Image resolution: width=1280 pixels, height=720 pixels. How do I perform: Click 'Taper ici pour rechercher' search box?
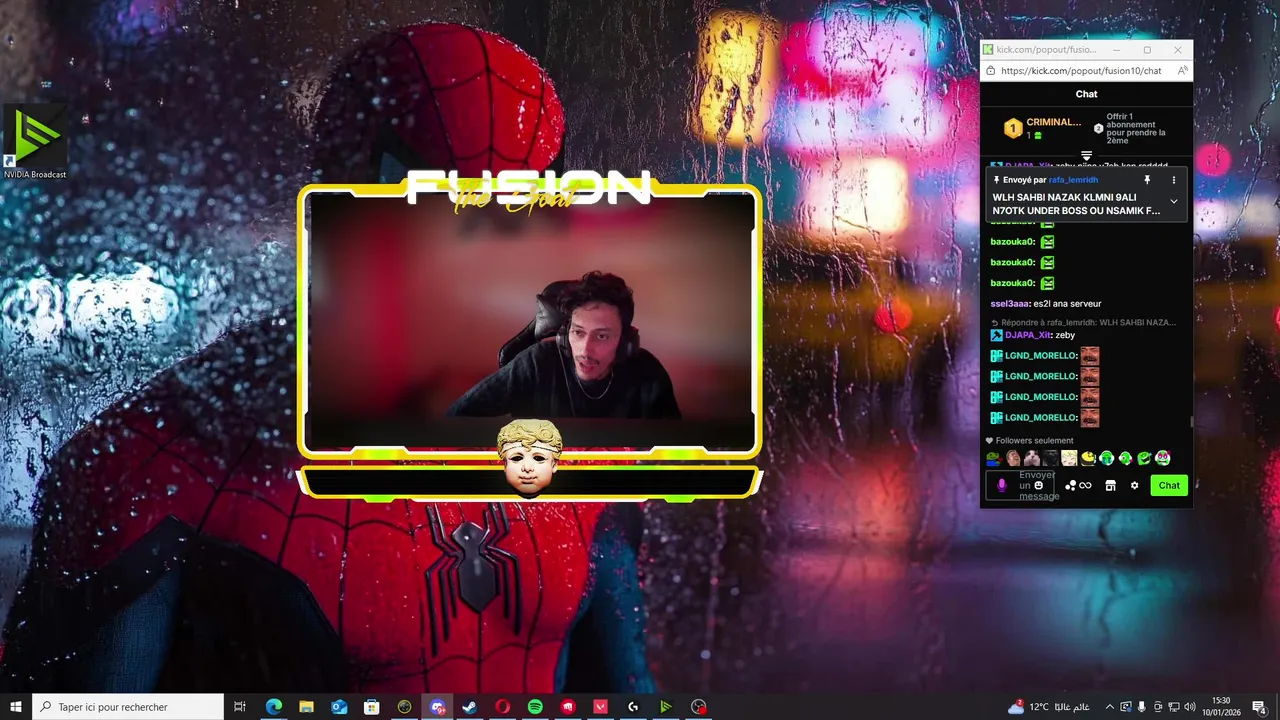point(128,707)
